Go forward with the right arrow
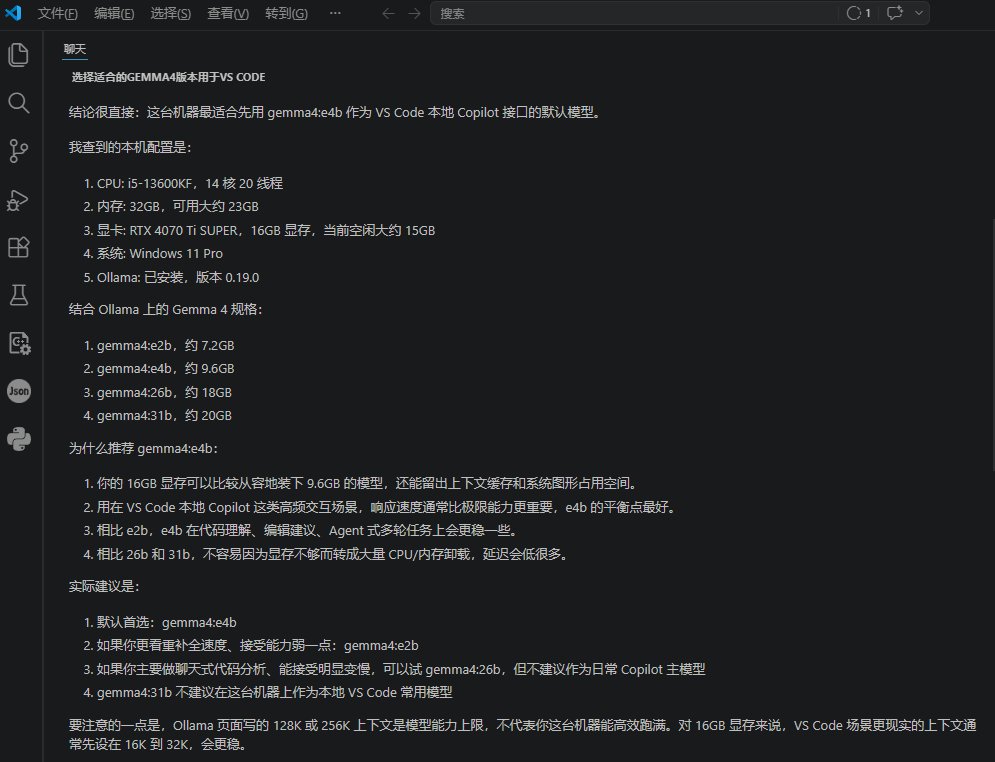995x762 pixels. pyautogui.click(x=414, y=13)
